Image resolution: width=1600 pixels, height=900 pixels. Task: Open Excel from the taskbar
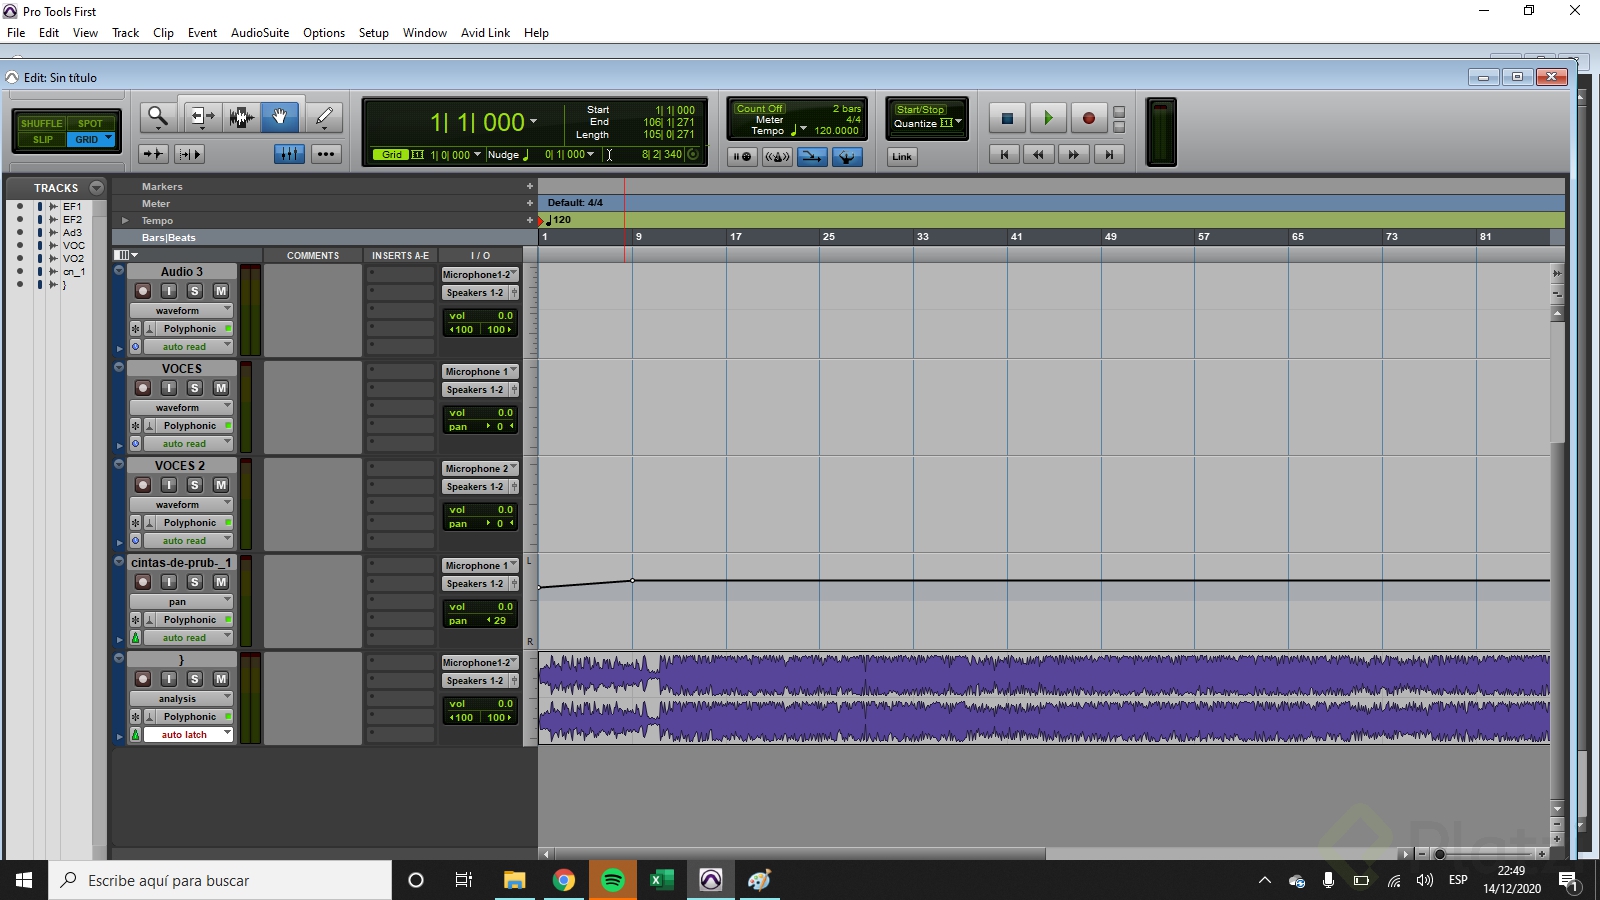pos(662,880)
